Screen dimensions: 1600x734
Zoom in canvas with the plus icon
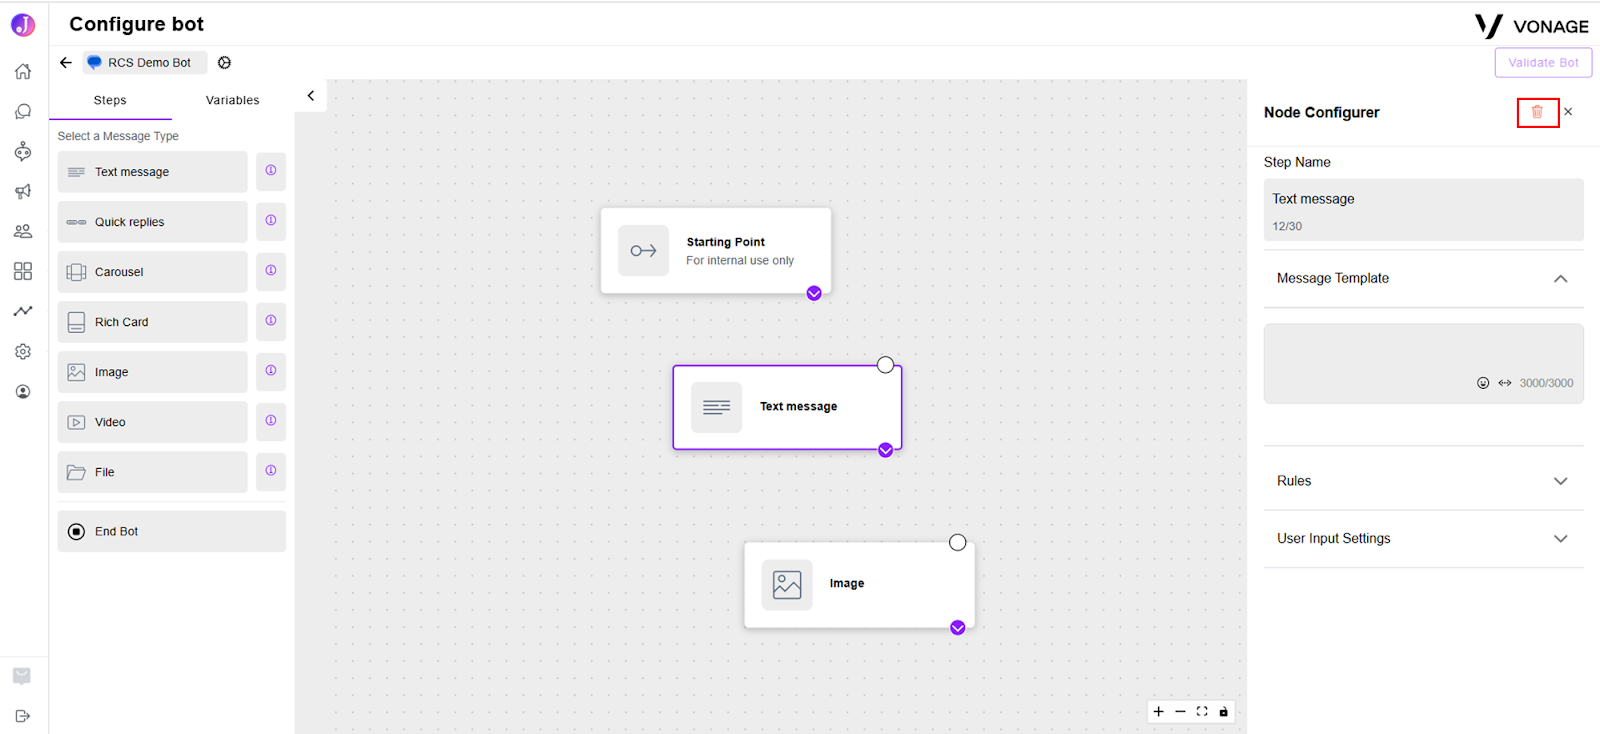tap(1158, 712)
